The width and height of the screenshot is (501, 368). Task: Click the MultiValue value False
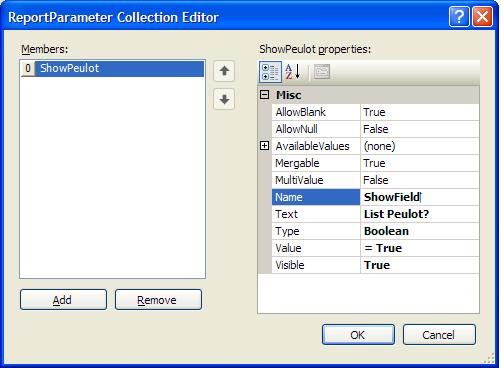click(x=420, y=180)
